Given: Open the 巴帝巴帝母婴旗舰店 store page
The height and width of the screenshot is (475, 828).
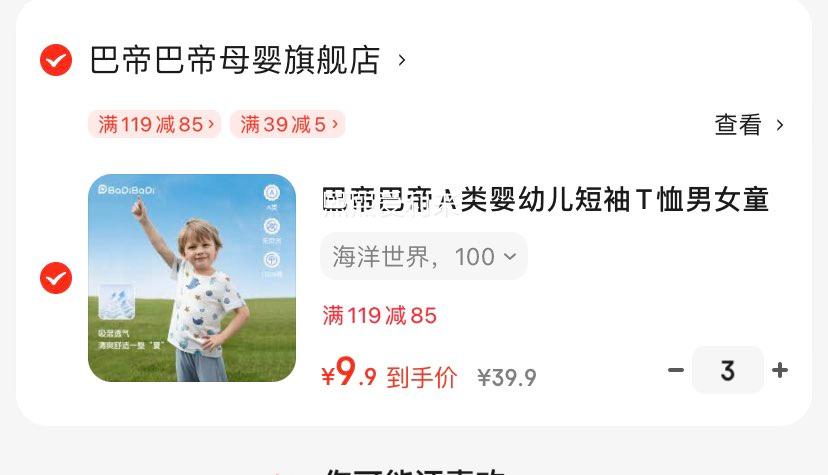Looking at the screenshot, I should click(234, 60).
